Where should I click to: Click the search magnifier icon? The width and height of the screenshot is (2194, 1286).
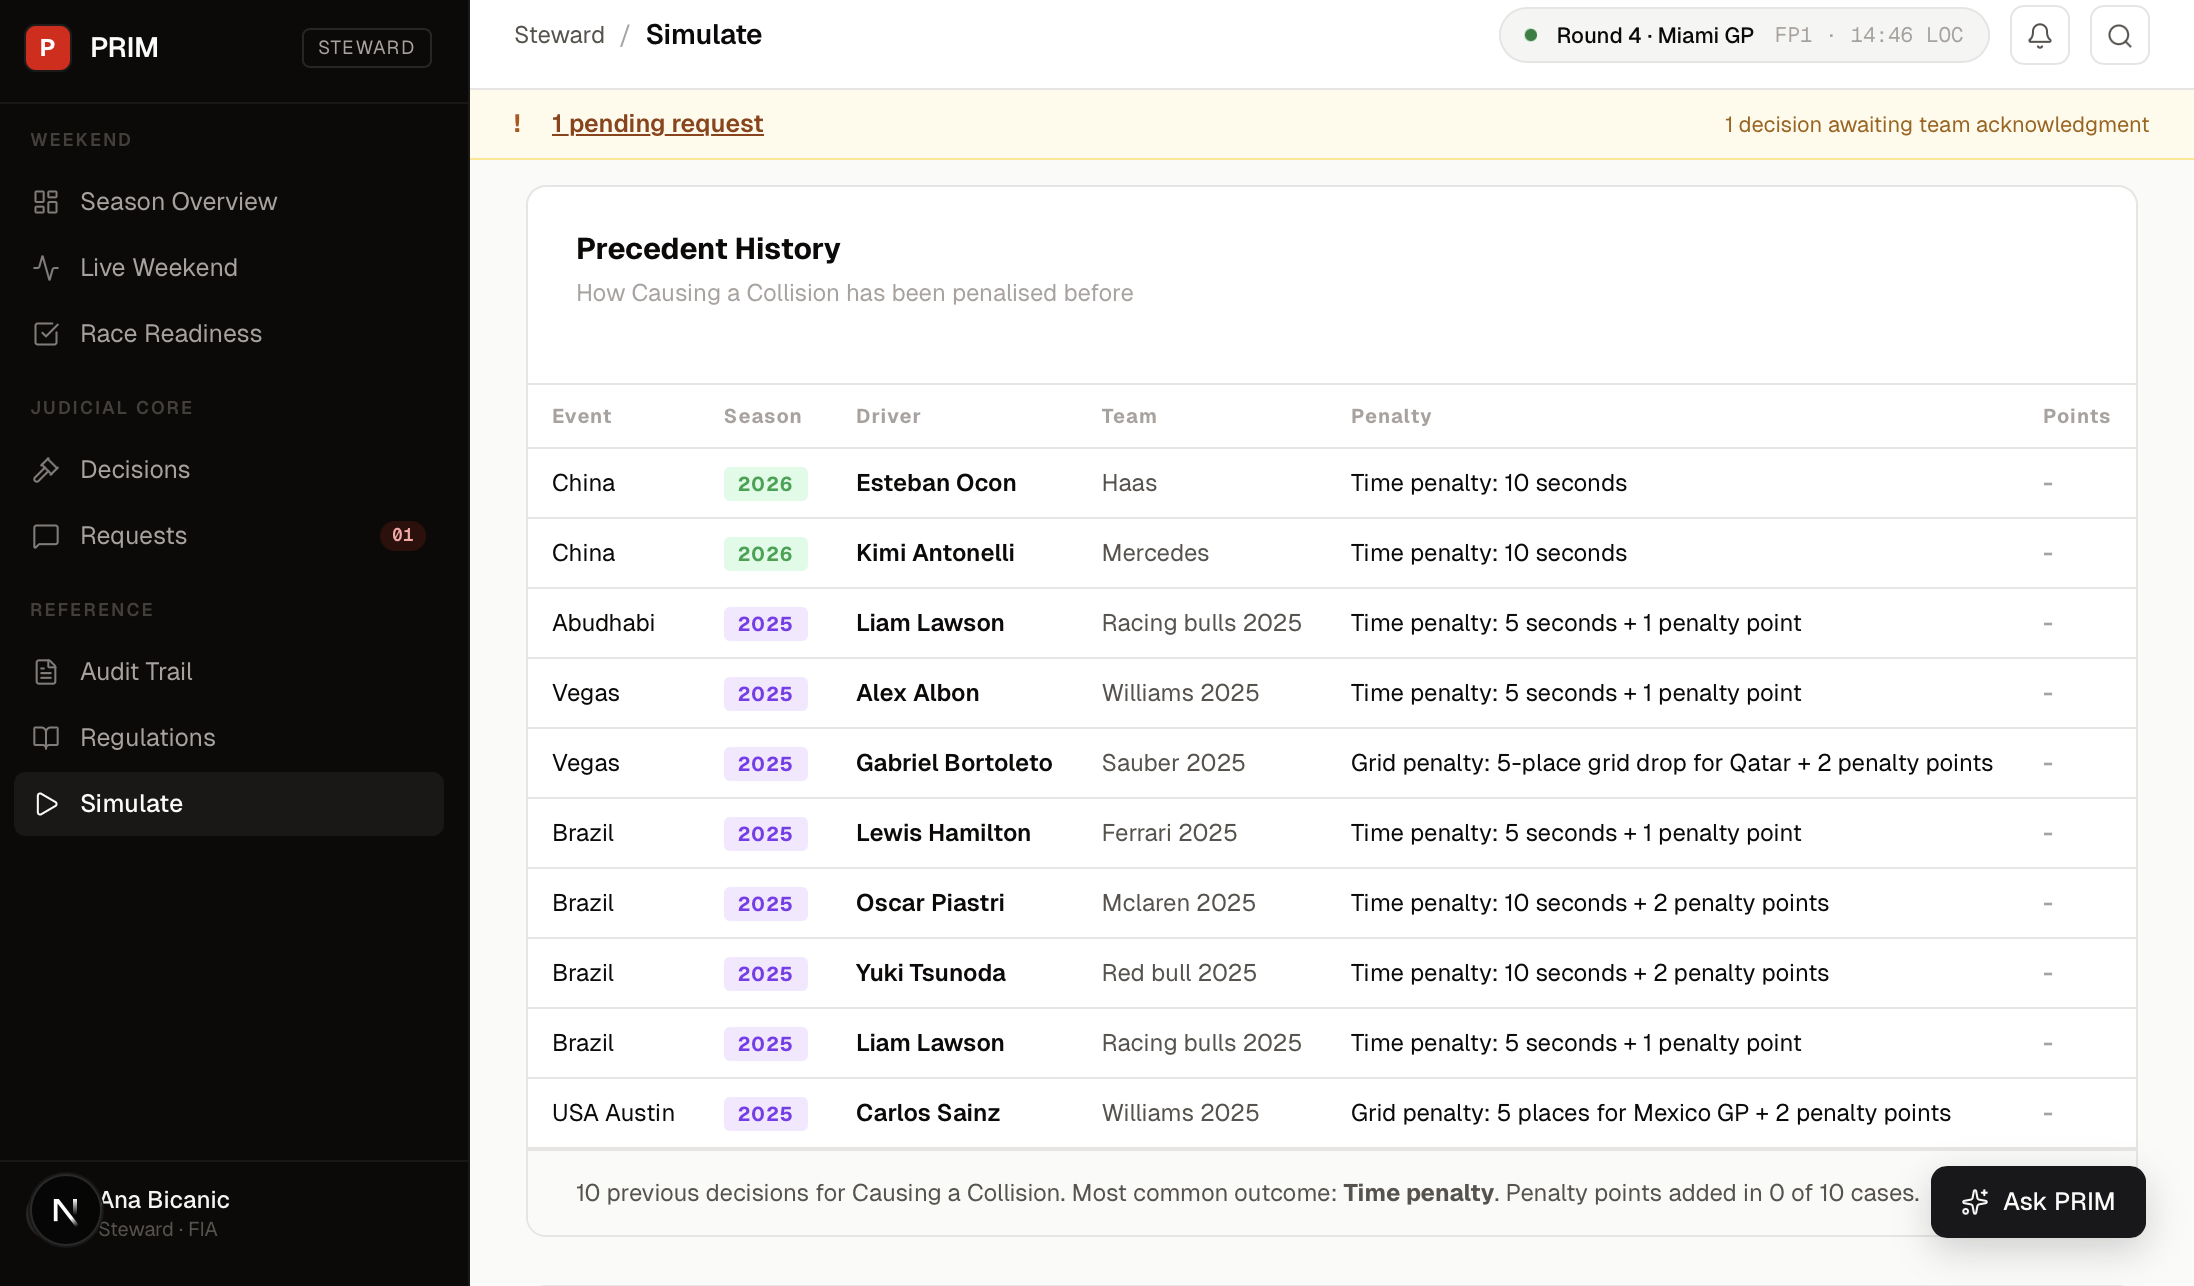pos(2120,34)
